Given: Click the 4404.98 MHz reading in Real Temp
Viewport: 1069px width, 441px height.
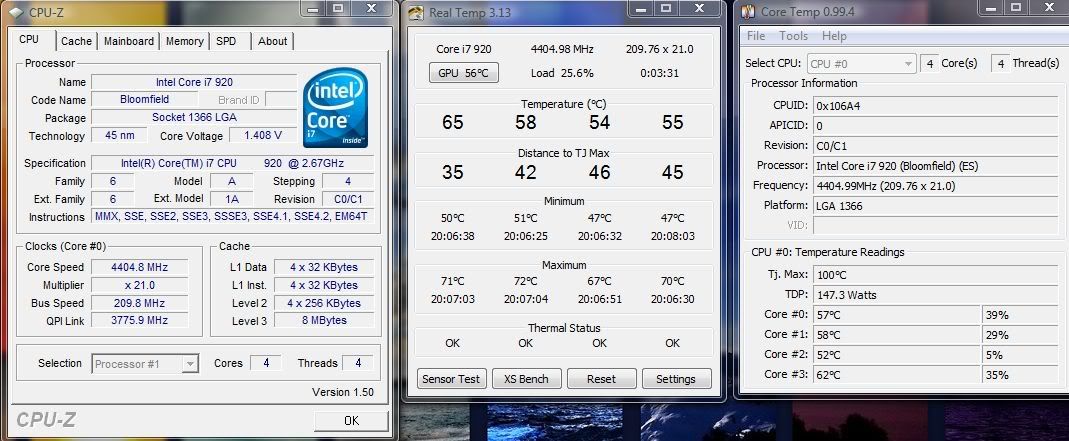Looking at the screenshot, I should click(562, 49).
